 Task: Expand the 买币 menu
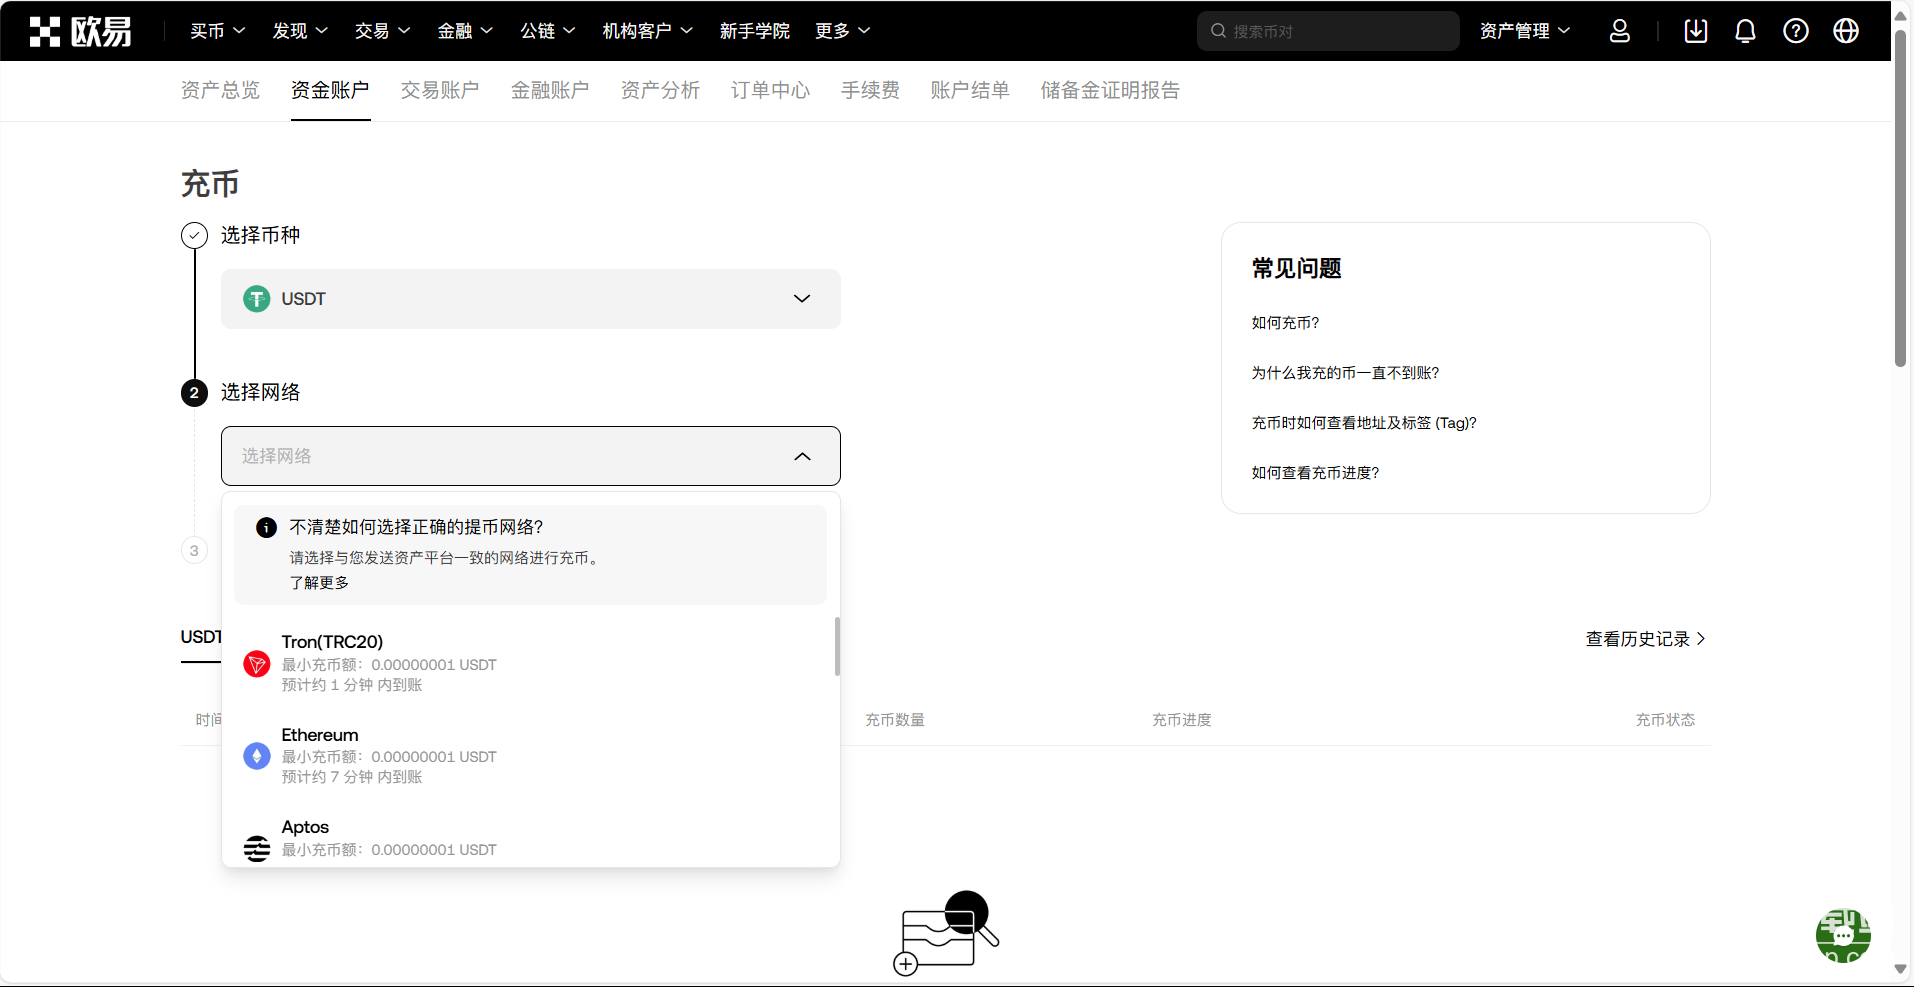(x=218, y=31)
